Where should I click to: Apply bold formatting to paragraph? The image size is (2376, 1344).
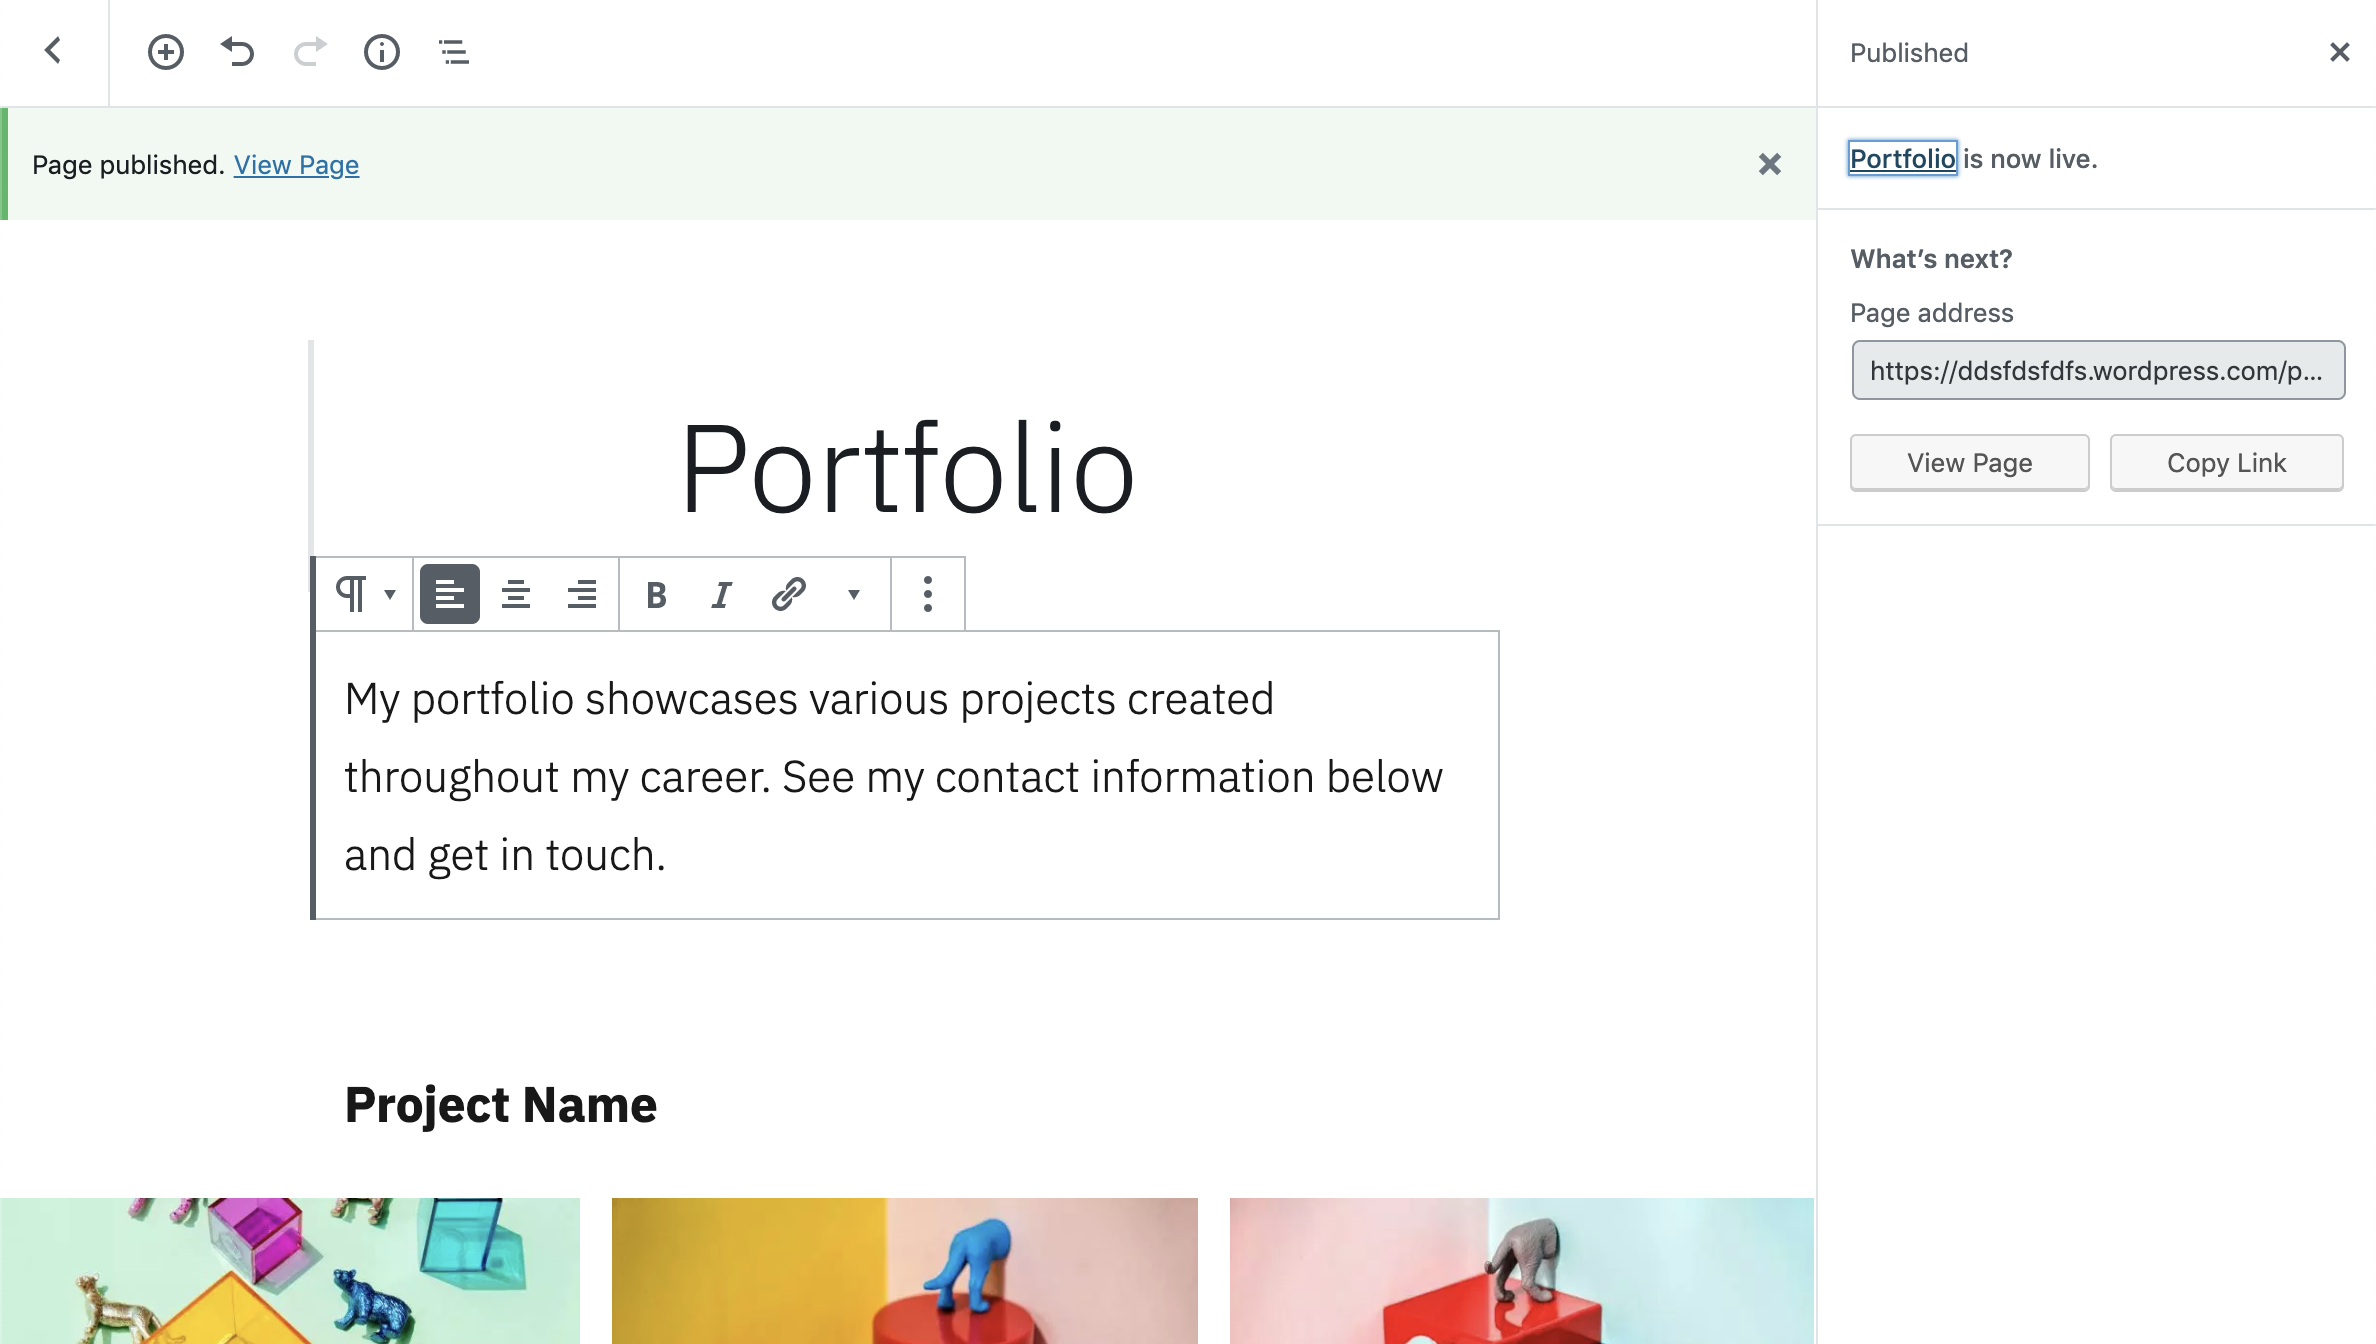coord(656,595)
